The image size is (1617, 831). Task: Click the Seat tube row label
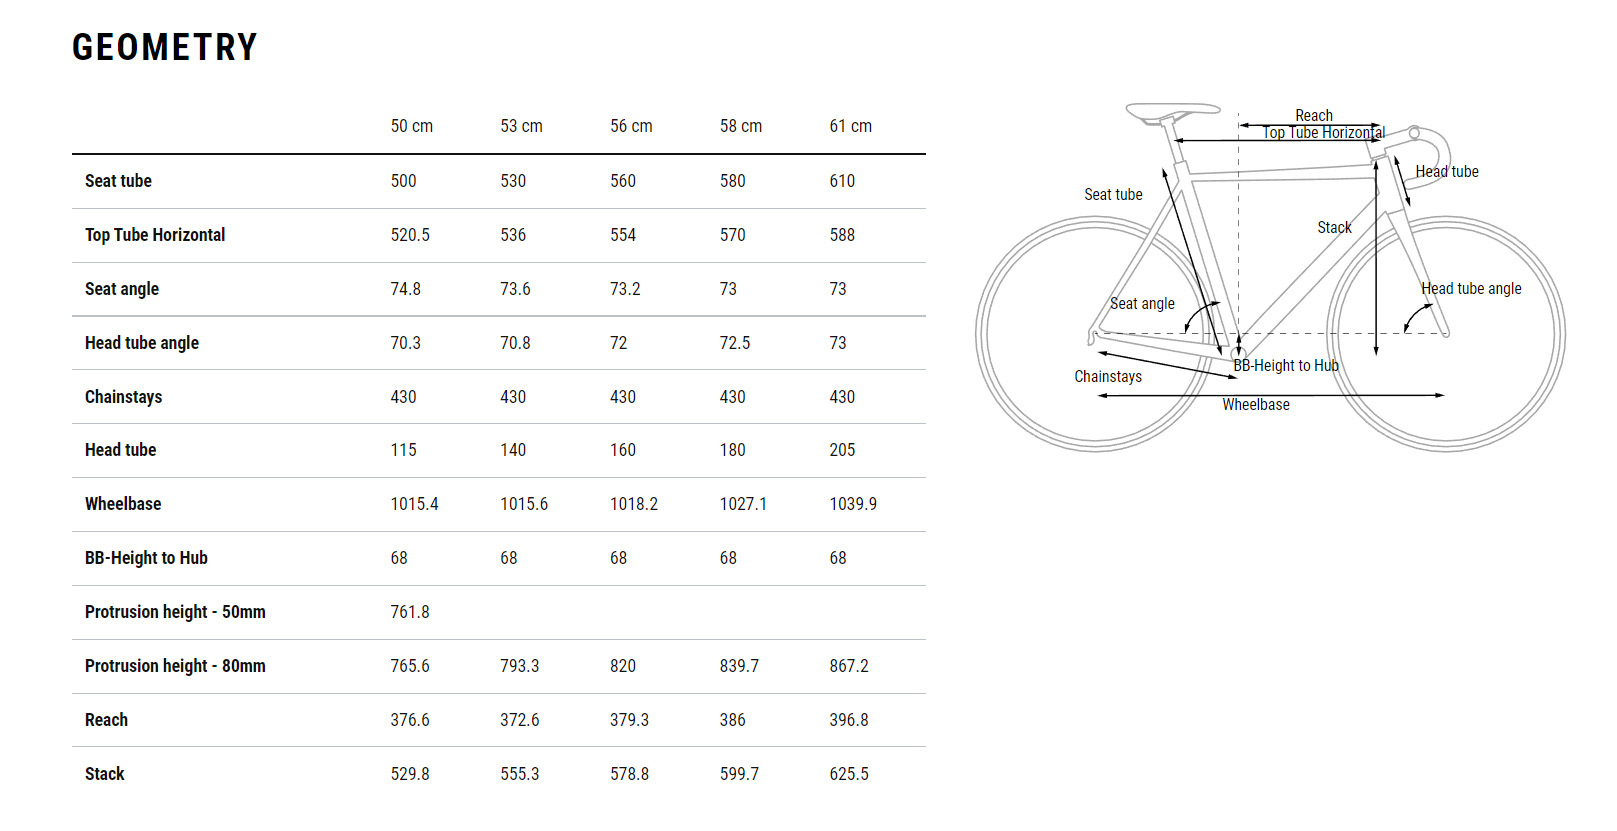pos(118,181)
